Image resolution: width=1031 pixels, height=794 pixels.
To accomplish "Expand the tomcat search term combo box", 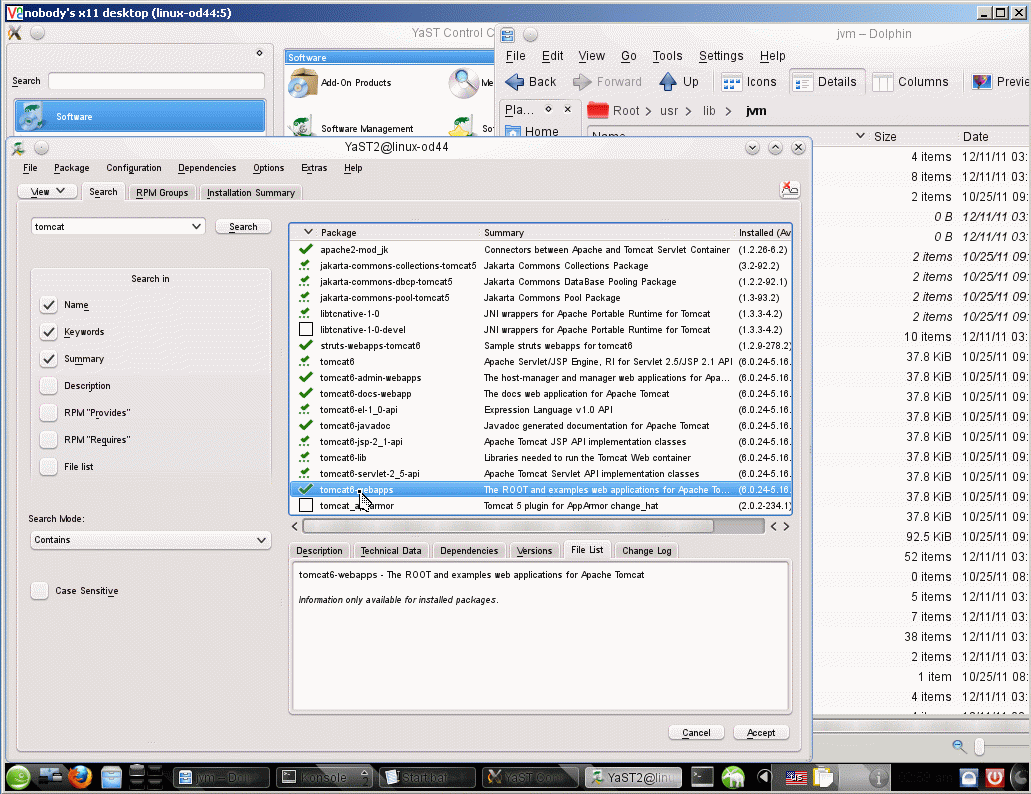I will click(x=196, y=226).
